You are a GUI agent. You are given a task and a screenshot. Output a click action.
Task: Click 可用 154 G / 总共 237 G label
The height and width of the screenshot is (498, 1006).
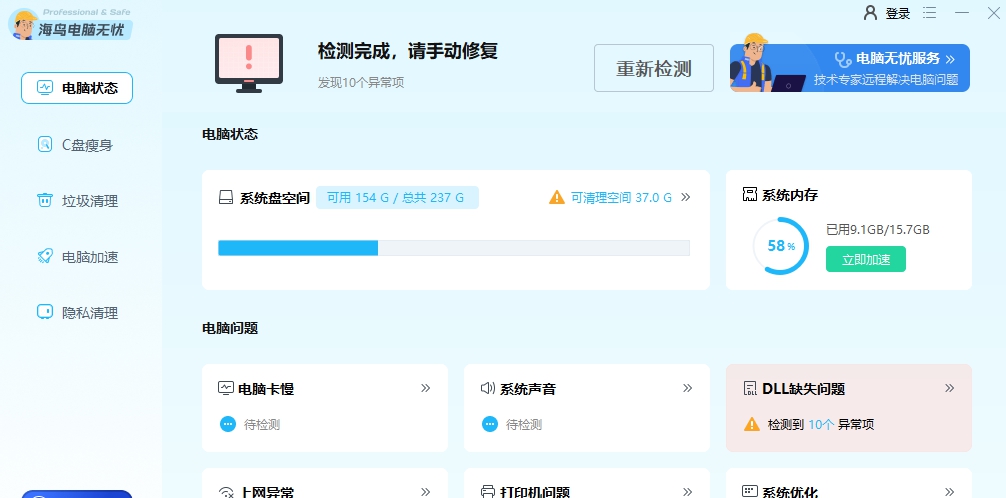[x=397, y=198]
